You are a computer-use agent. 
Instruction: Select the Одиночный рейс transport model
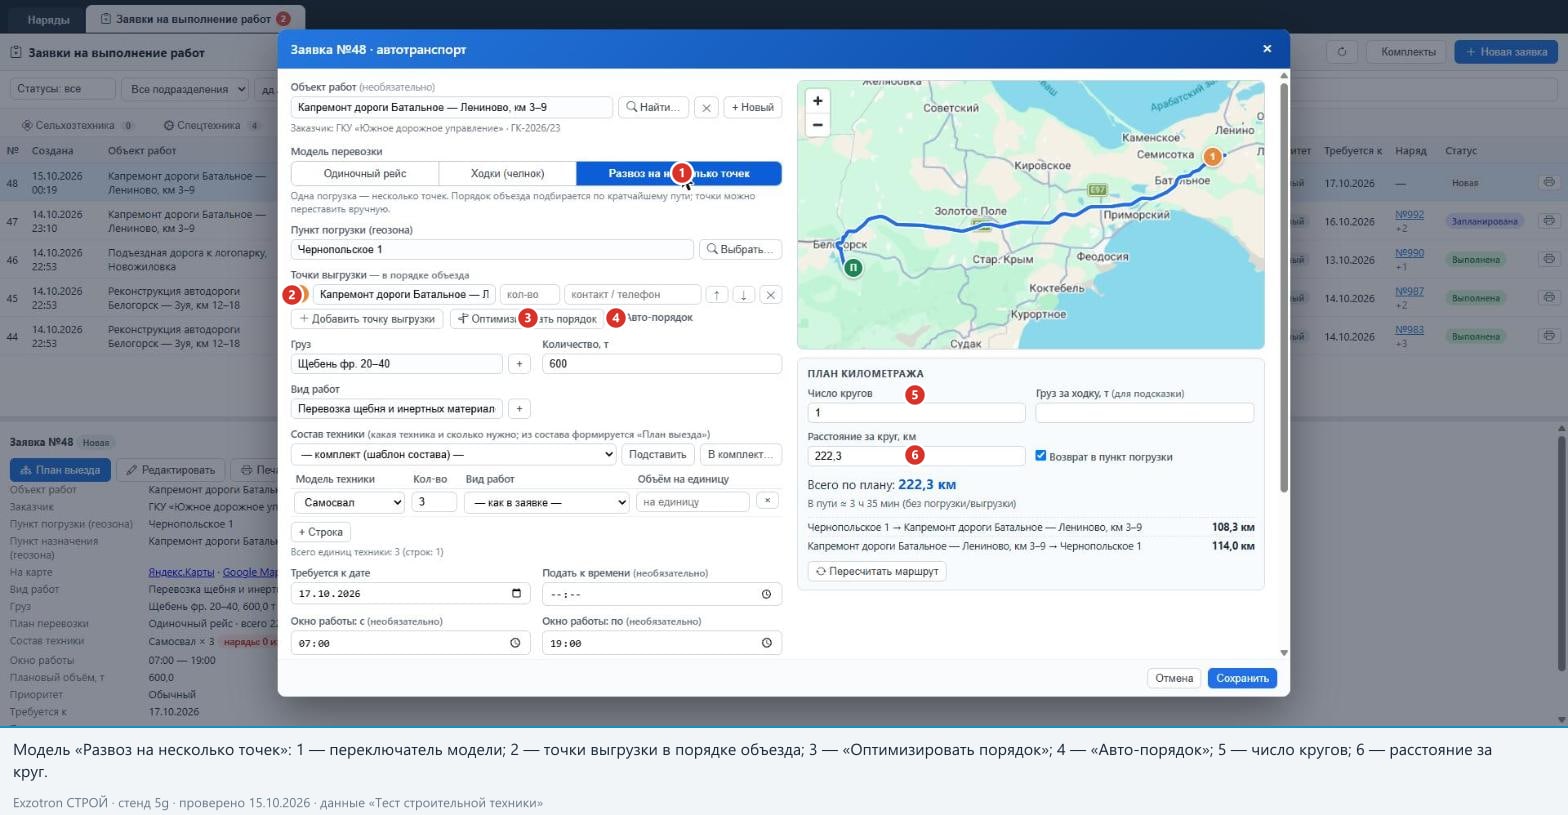point(365,174)
